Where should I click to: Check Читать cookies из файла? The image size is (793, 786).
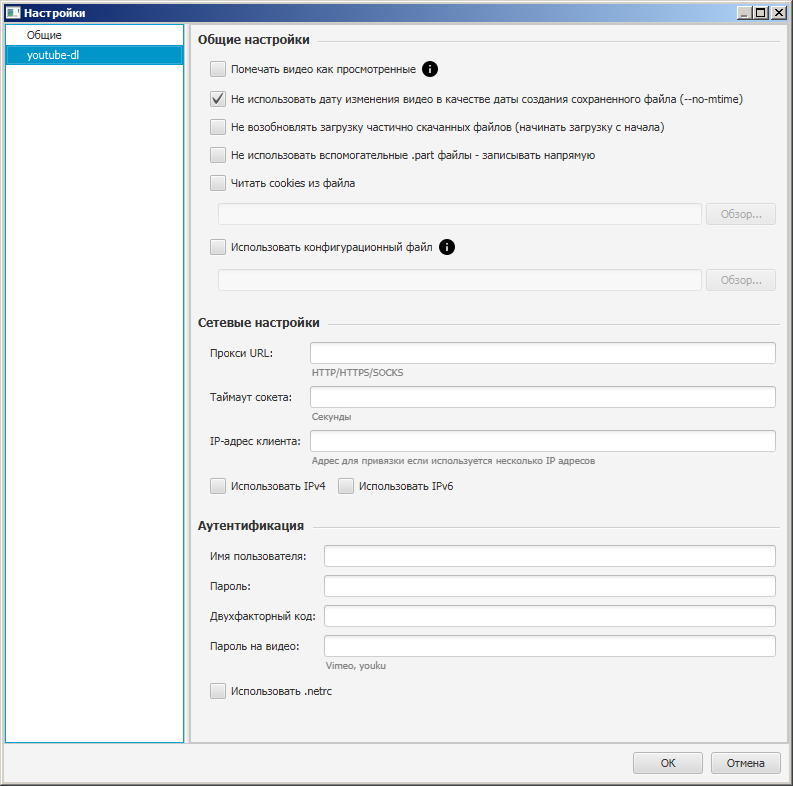(x=218, y=183)
